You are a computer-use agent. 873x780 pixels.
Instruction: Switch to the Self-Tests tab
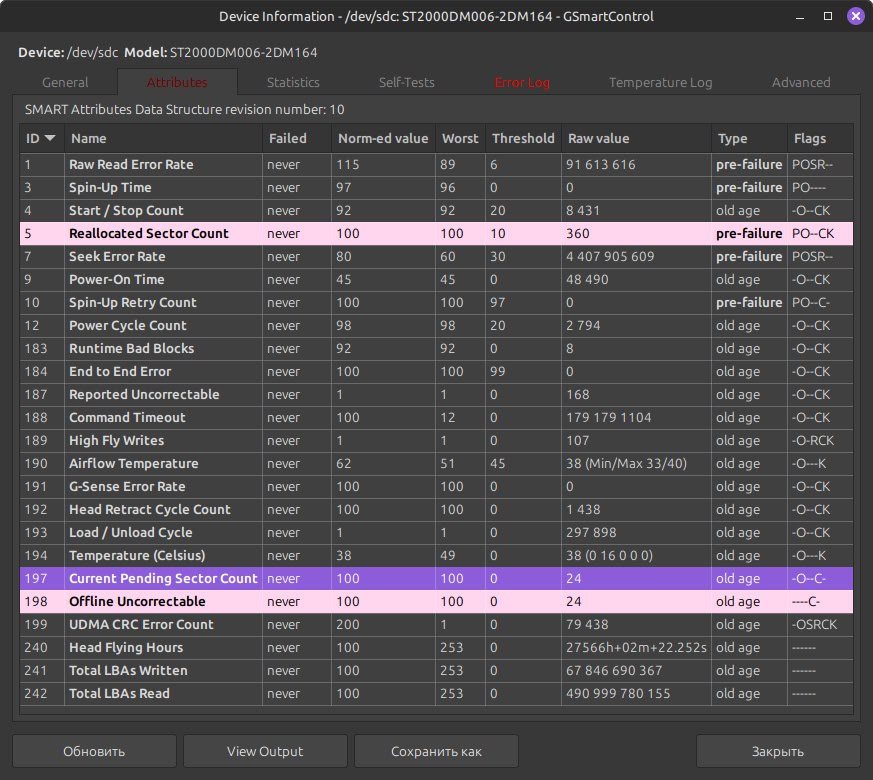[x=406, y=82]
